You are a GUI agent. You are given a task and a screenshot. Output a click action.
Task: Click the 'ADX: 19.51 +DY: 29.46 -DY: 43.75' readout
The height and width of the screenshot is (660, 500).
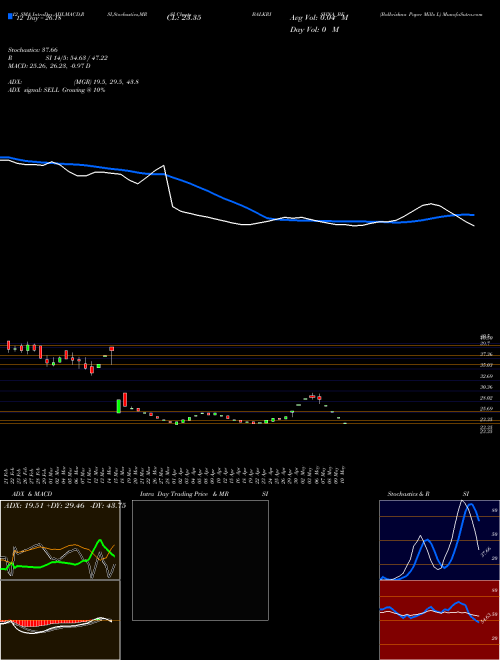pos(65,506)
